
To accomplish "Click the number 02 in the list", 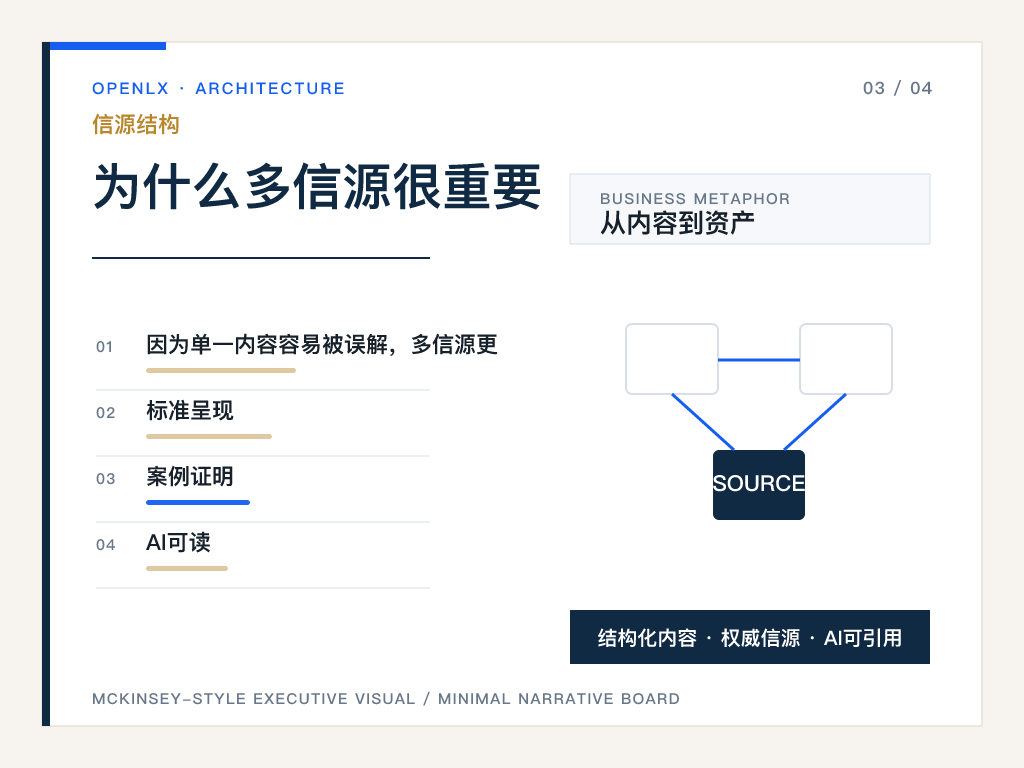I will pyautogui.click(x=105, y=413).
